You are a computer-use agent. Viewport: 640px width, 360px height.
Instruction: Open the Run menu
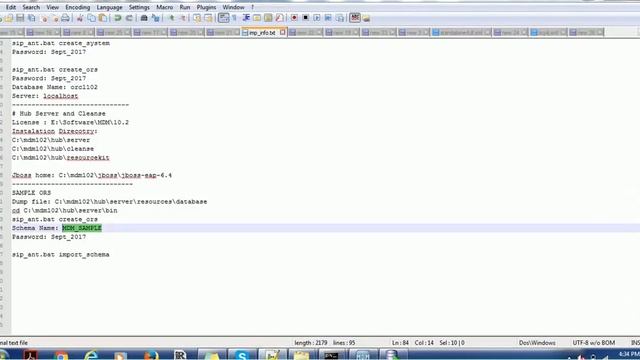coord(185,7)
